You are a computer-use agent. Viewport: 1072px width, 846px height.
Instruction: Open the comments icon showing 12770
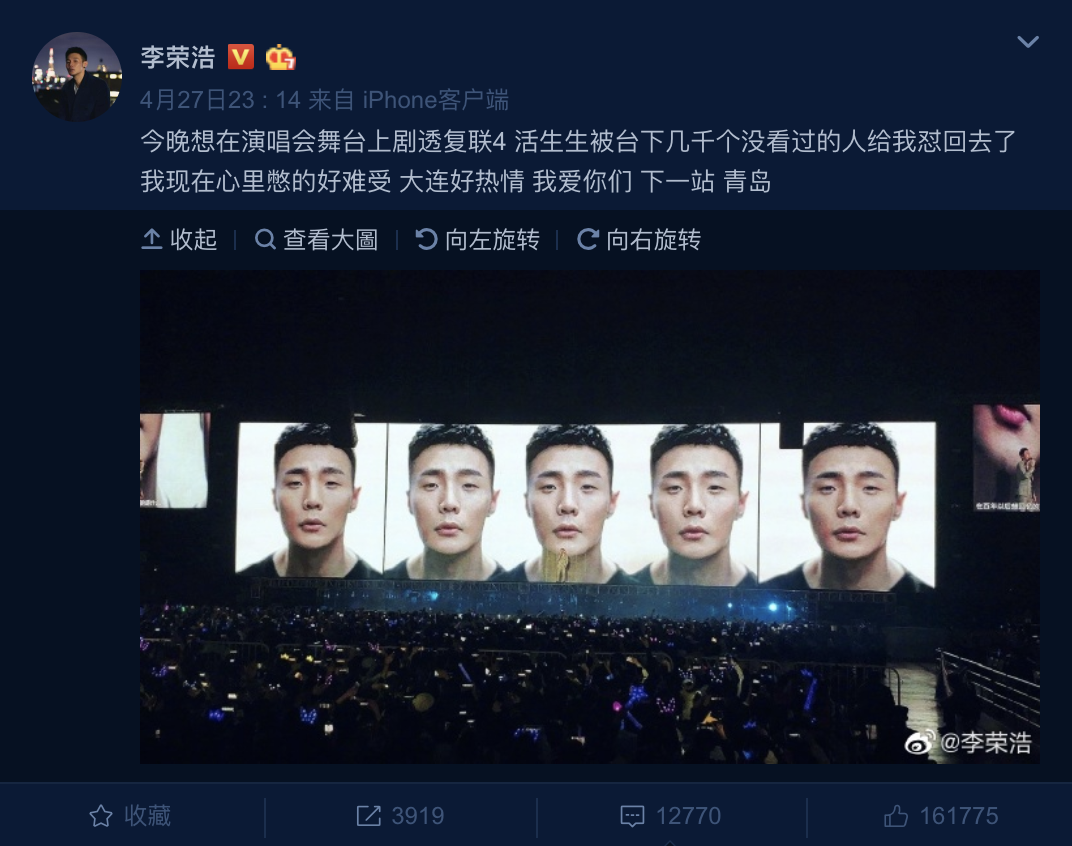click(x=632, y=816)
